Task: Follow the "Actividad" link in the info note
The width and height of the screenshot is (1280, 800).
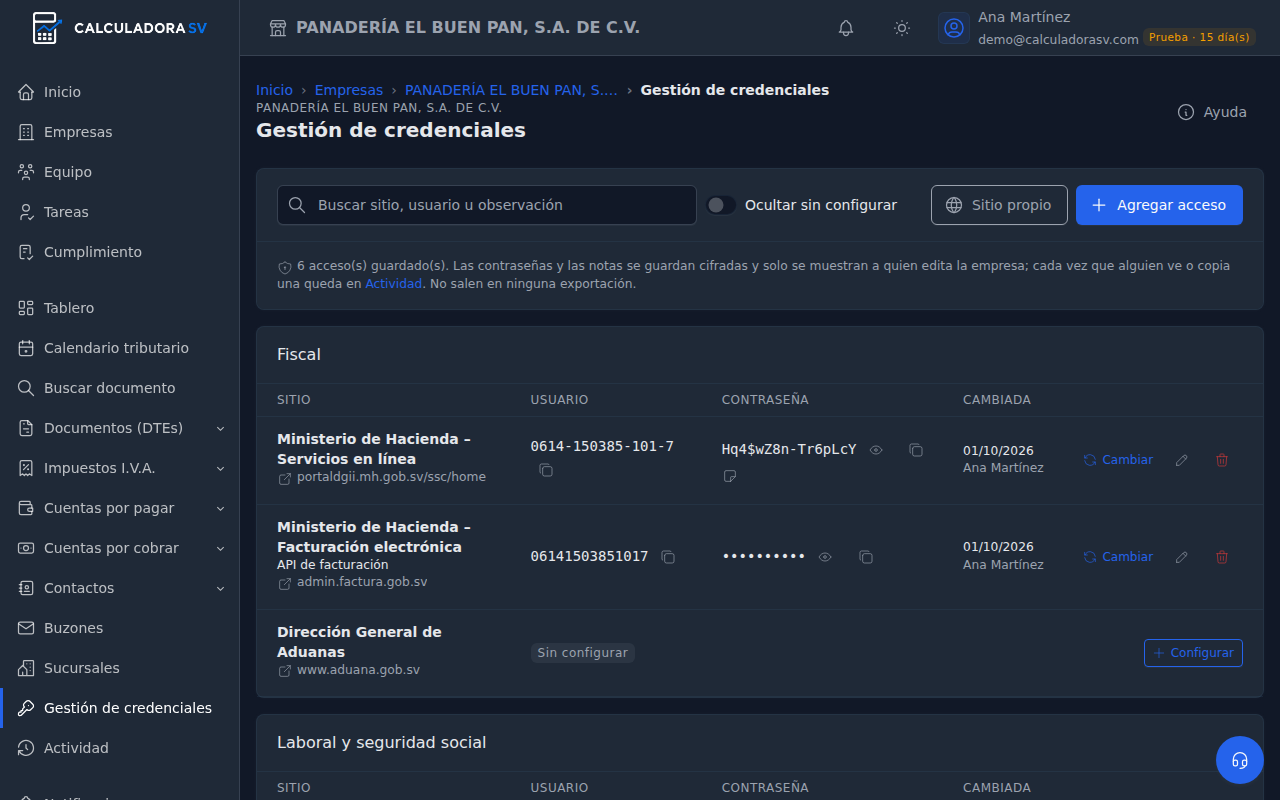Action: point(393,284)
